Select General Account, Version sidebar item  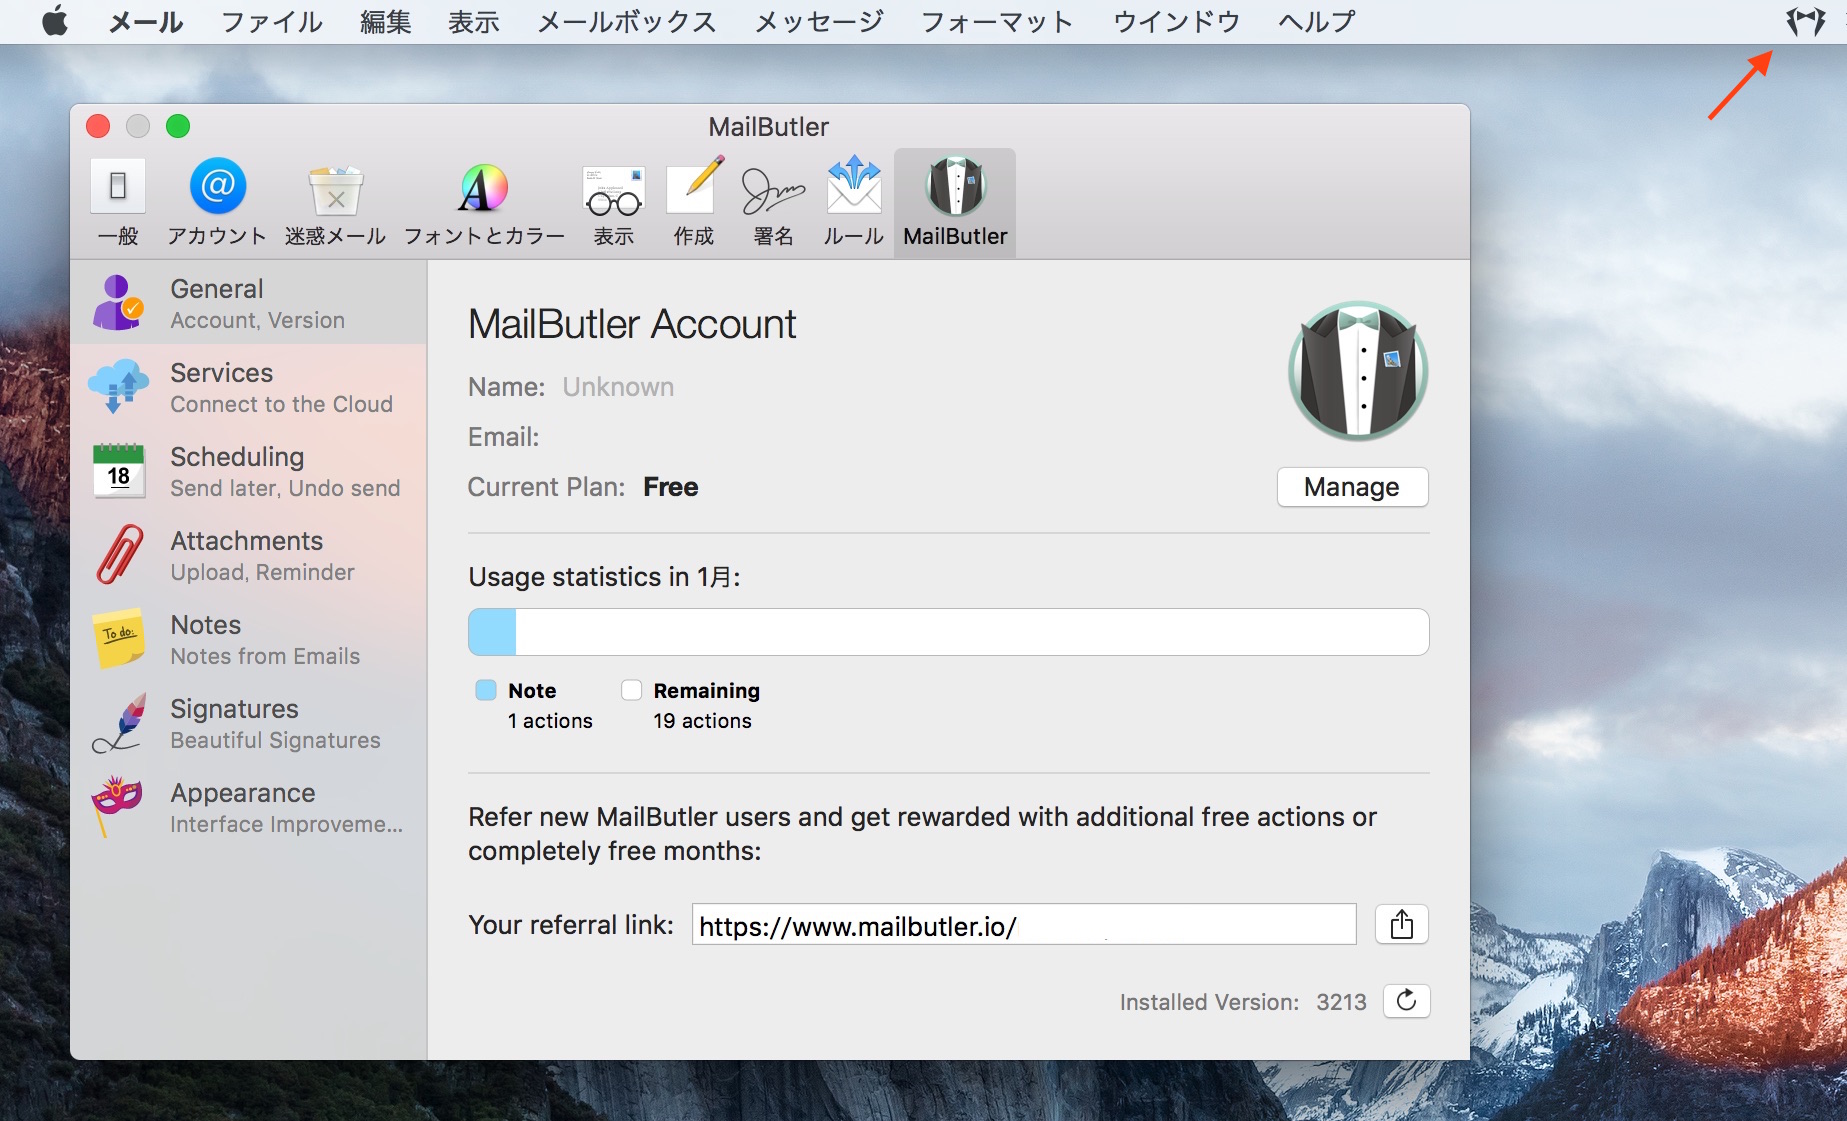(x=249, y=303)
